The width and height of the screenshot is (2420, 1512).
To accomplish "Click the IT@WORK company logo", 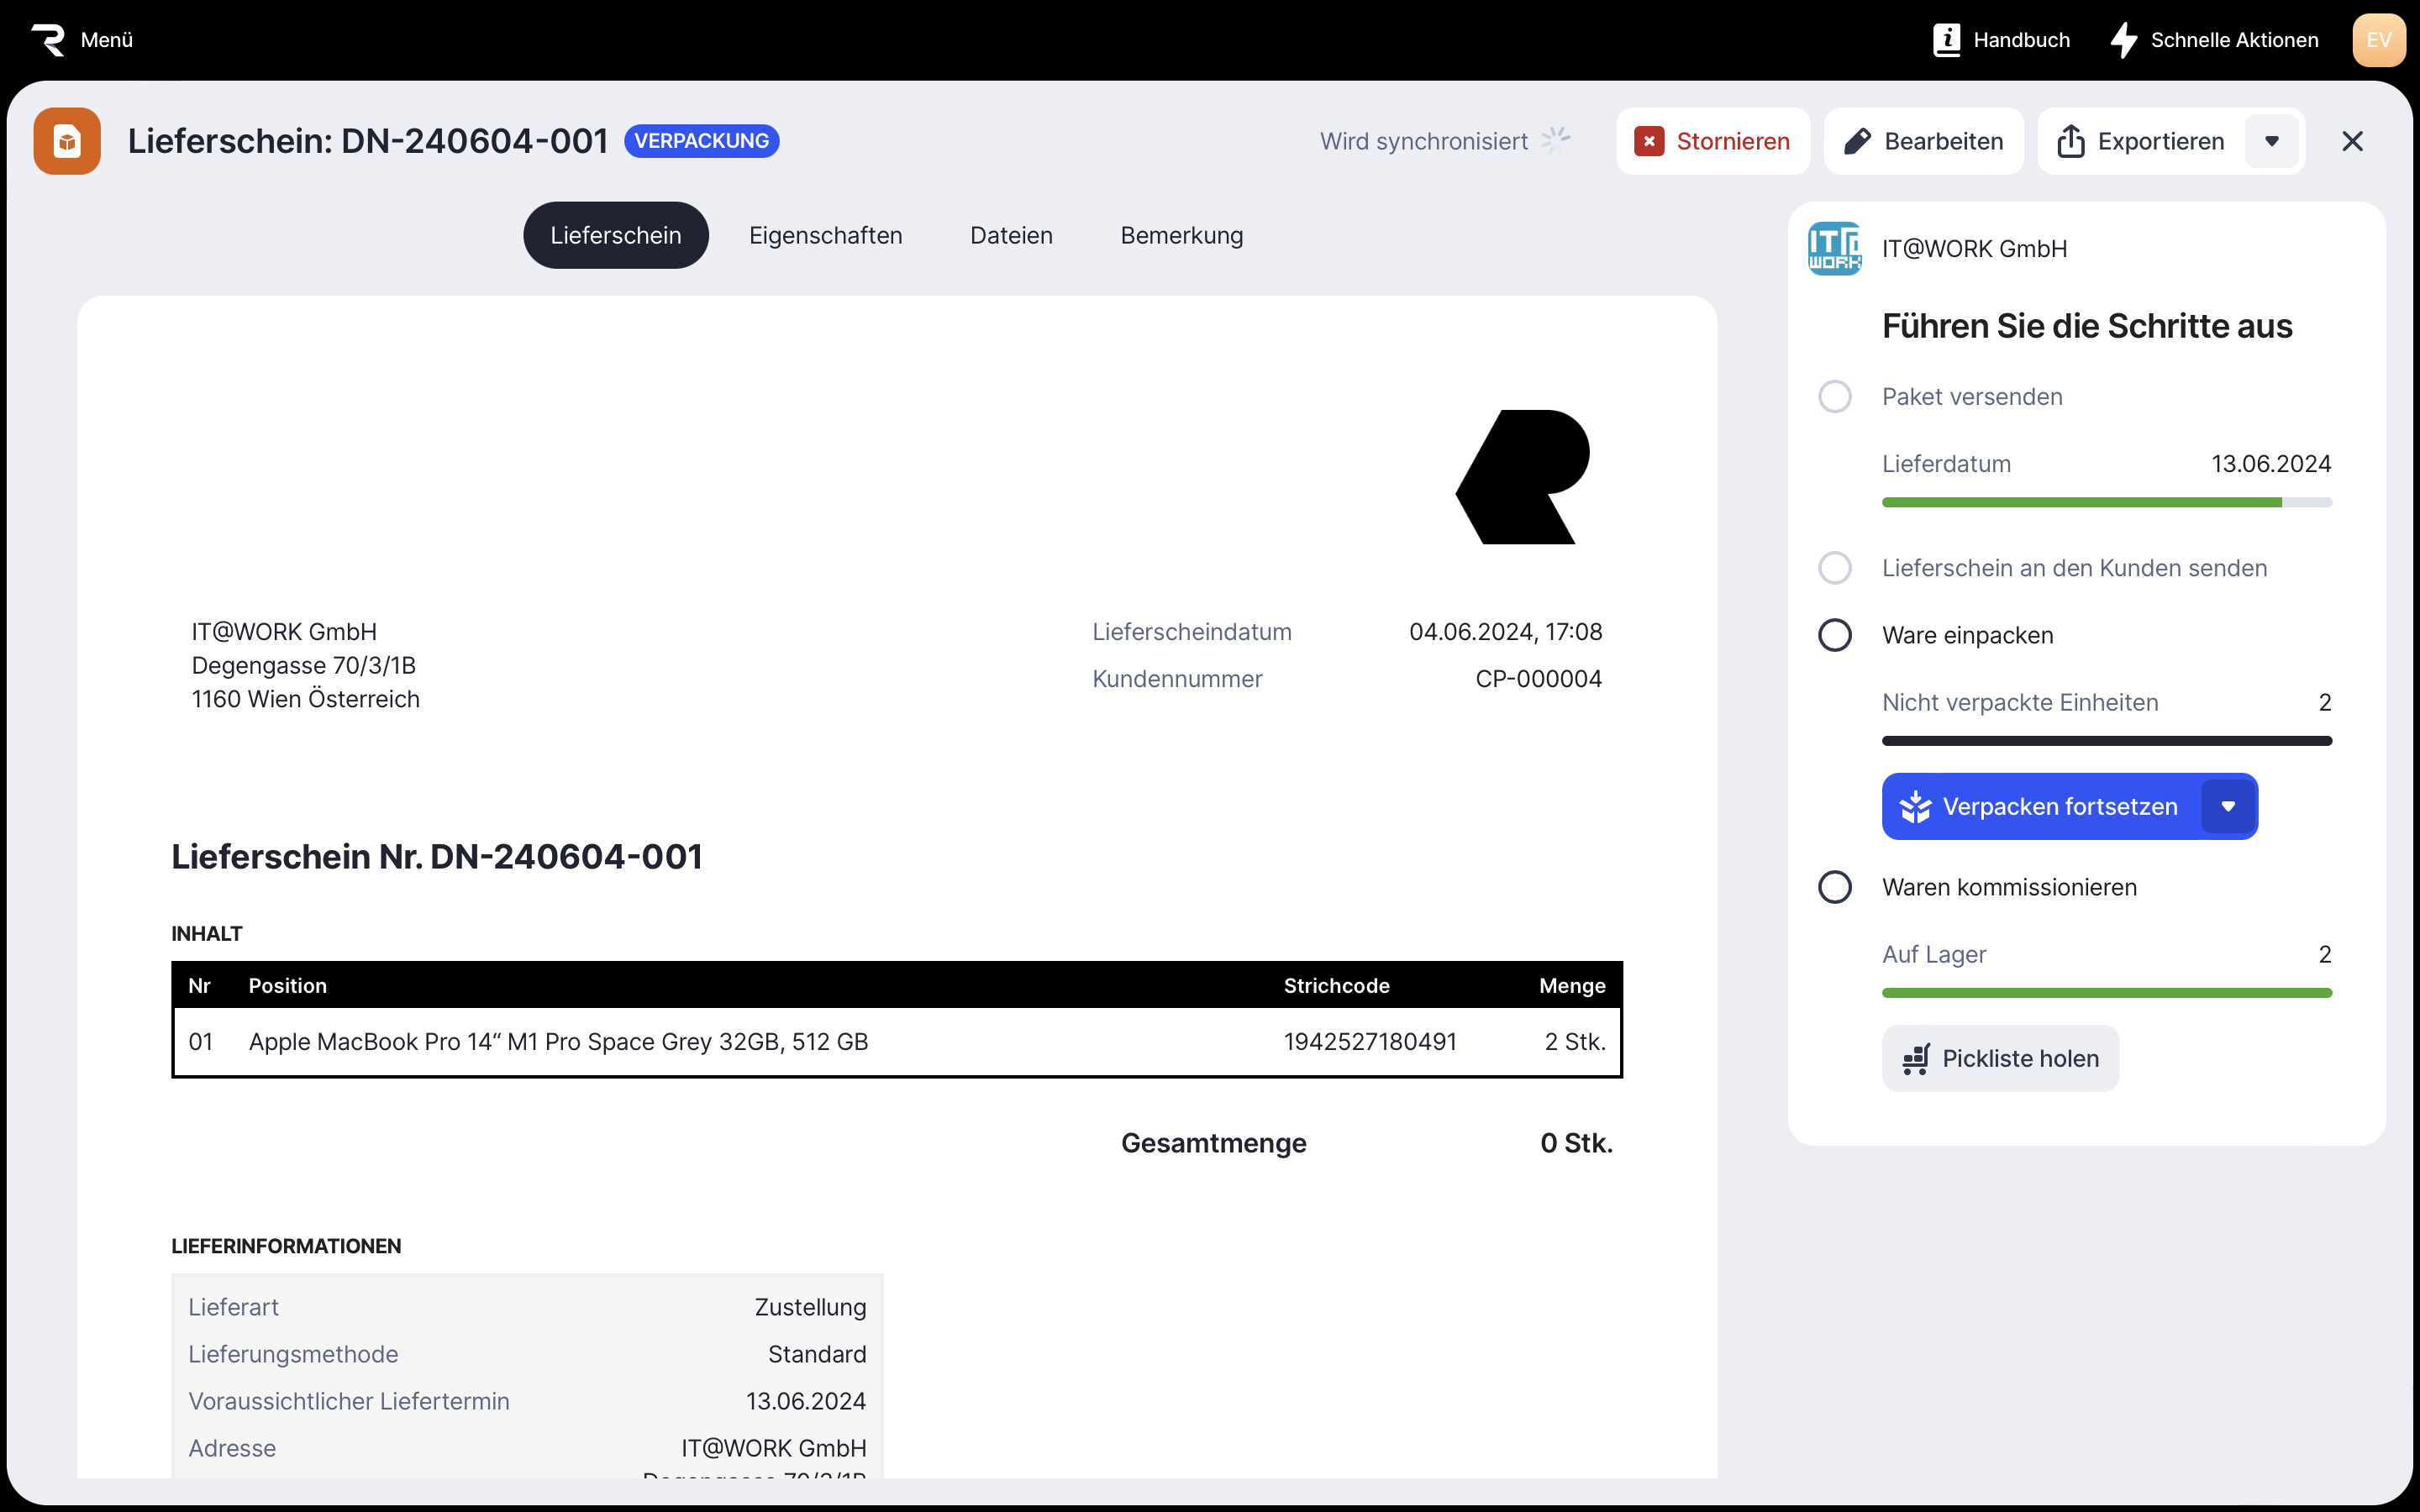I will coord(1834,248).
